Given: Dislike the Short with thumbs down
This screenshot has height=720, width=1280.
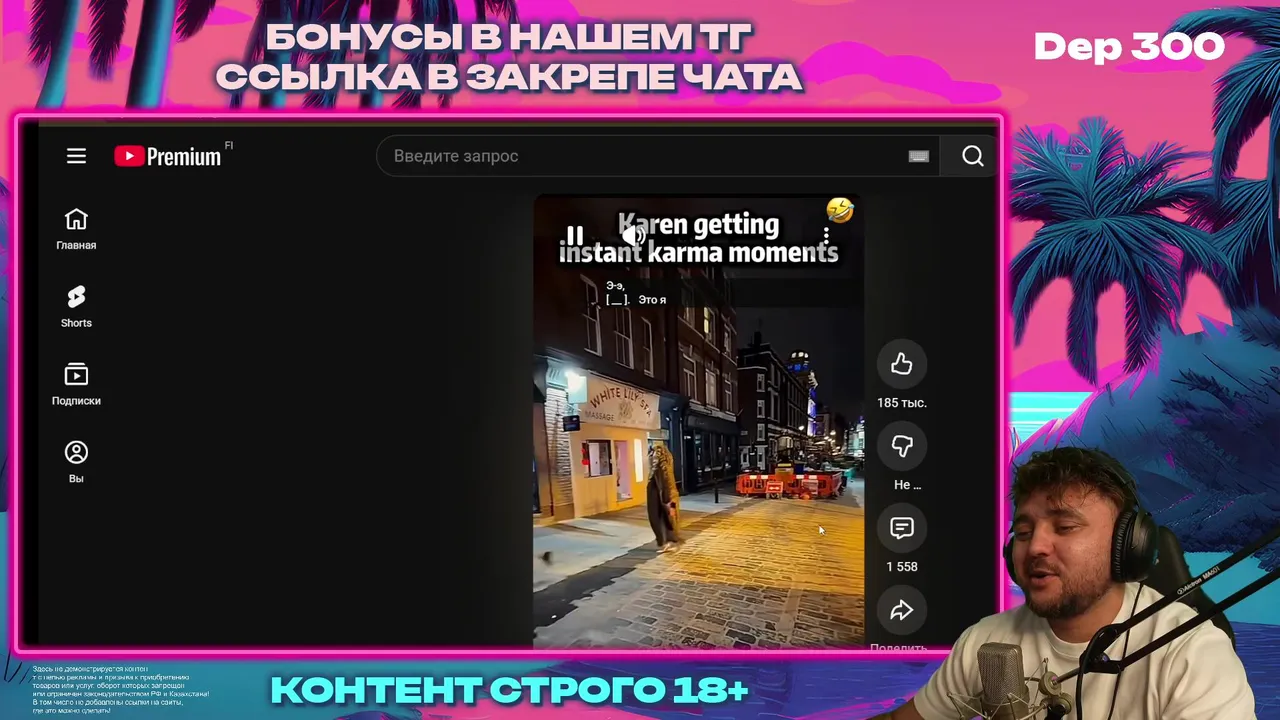Looking at the screenshot, I should [902, 446].
